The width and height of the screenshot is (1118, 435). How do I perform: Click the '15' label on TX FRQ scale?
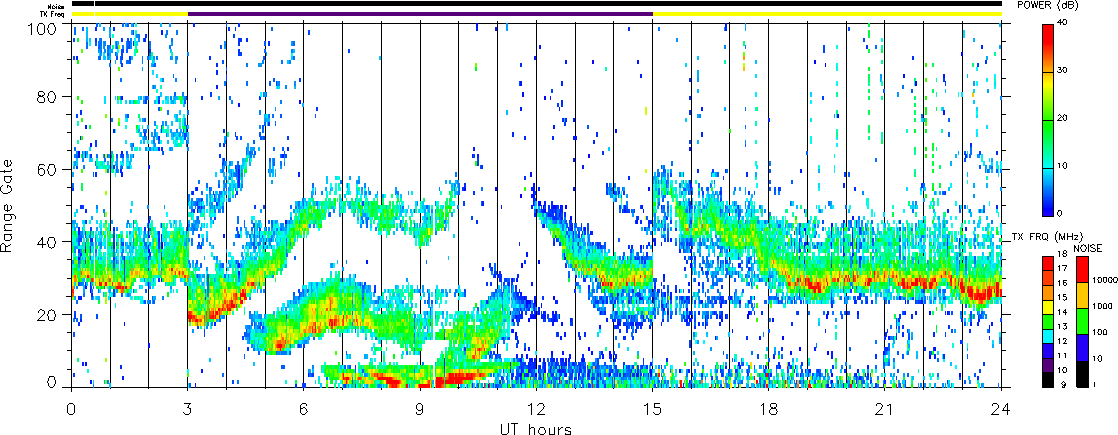tap(1062, 297)
